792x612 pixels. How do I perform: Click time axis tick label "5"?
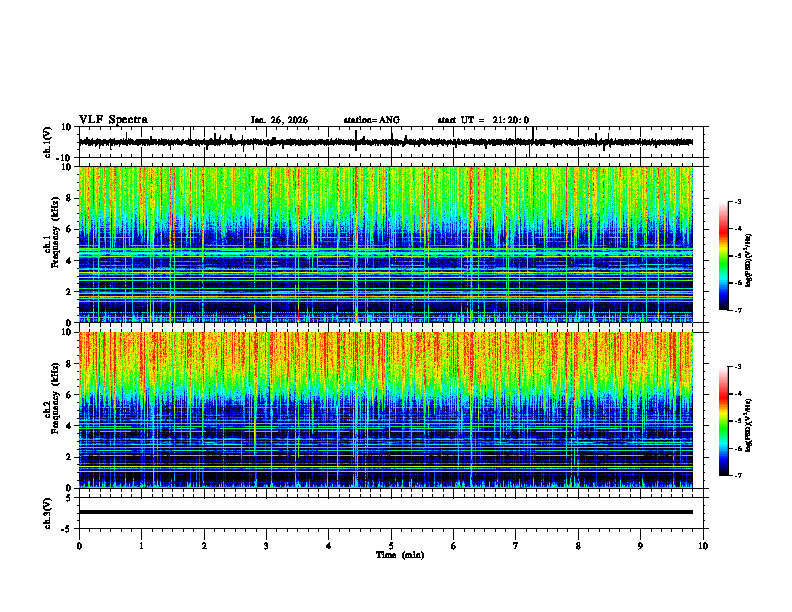pyautogui.click(x=391, y=546)
